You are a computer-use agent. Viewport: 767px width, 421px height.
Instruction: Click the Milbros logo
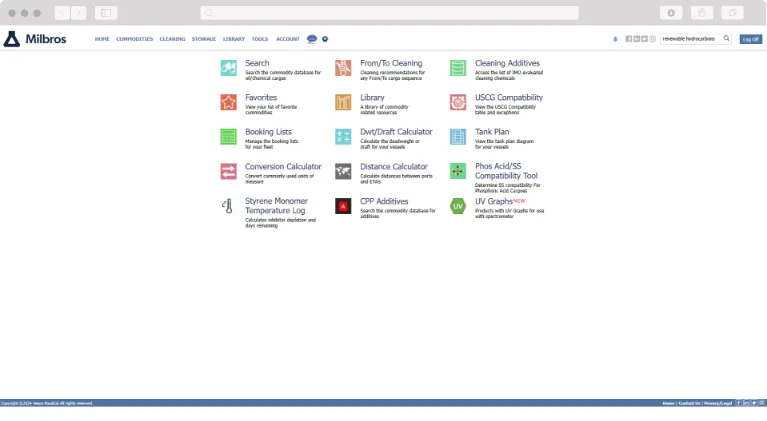point(35,39)
